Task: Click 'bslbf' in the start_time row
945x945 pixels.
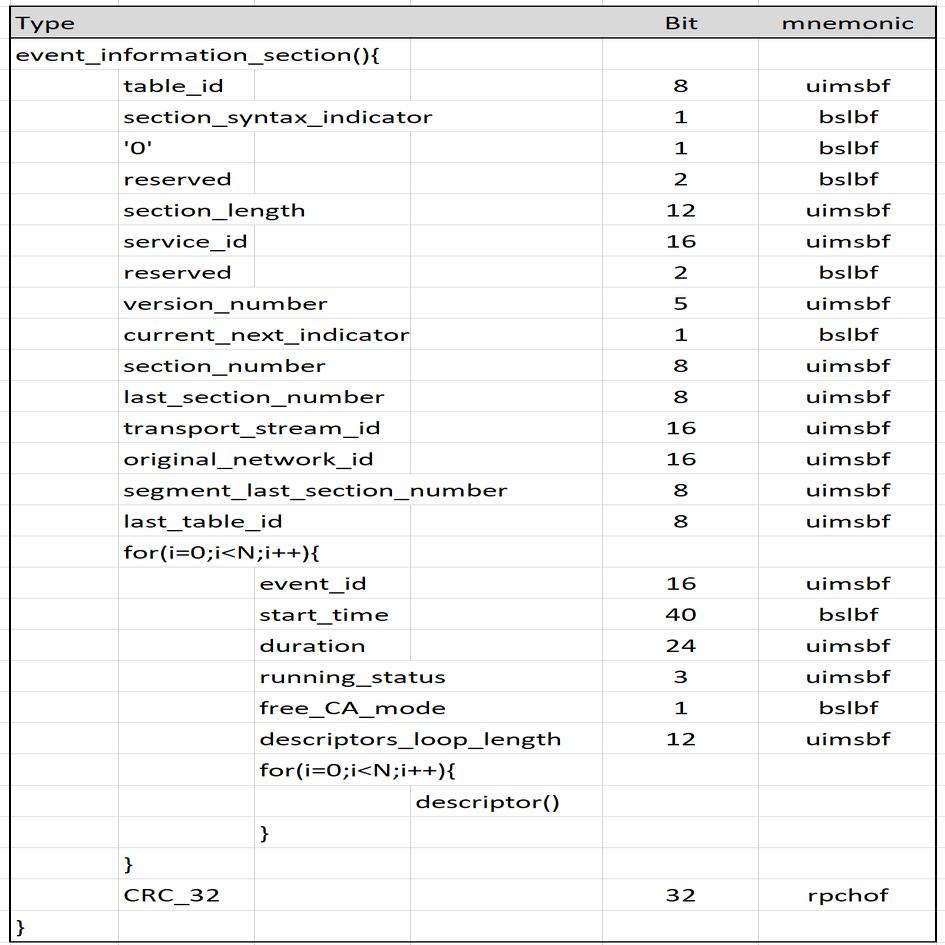Action: point(847,615)
